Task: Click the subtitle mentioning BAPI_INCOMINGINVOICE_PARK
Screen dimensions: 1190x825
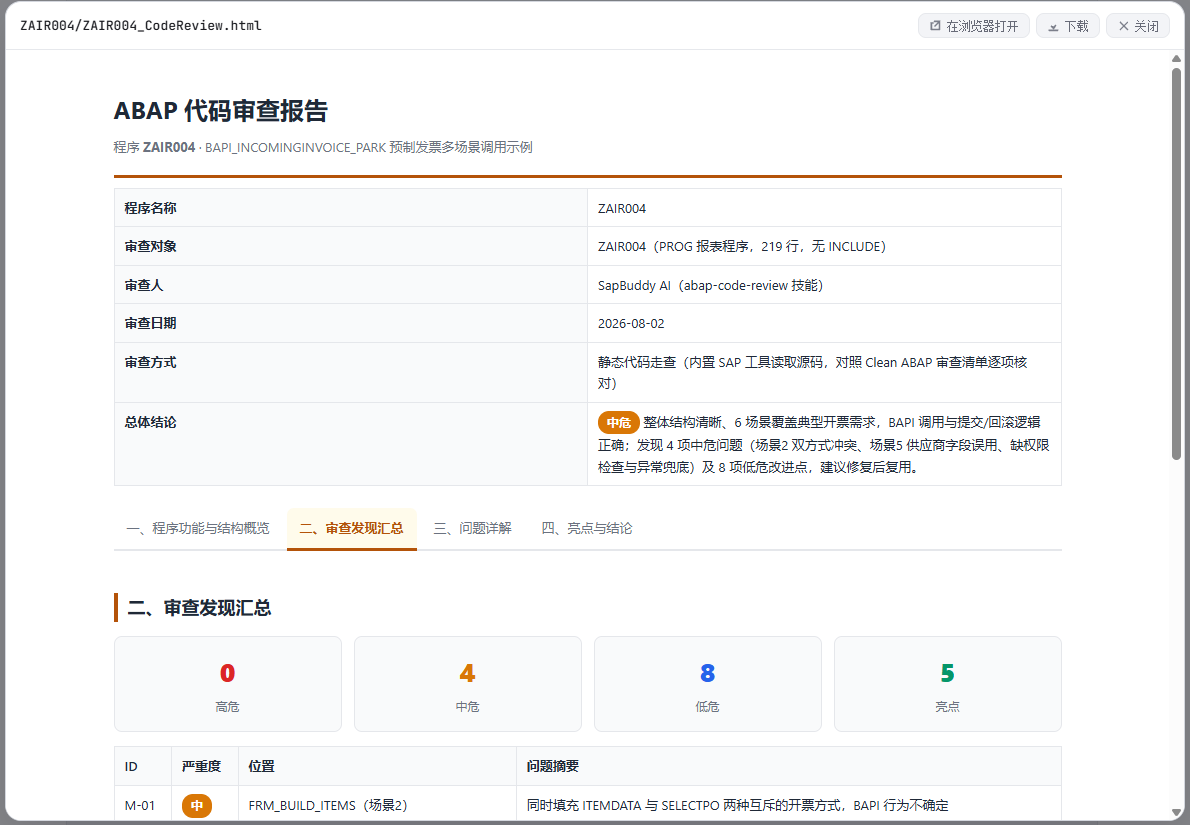Action: tap(323, 147)
